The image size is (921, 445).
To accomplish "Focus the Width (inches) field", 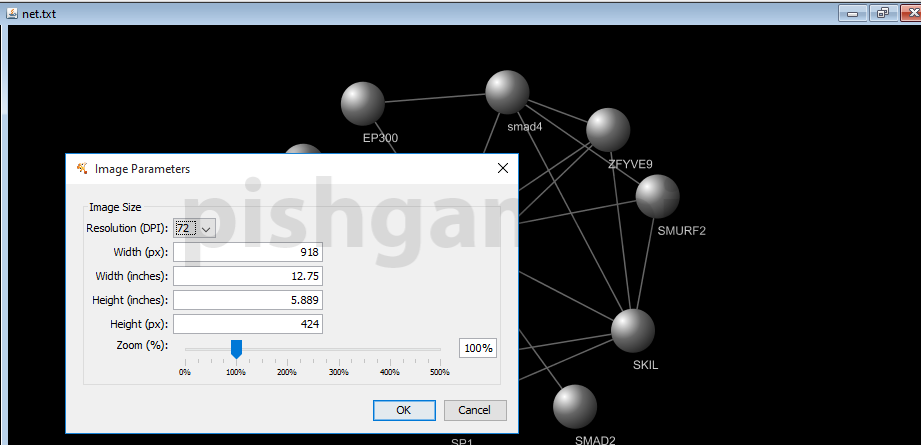I will pos(248,276).
